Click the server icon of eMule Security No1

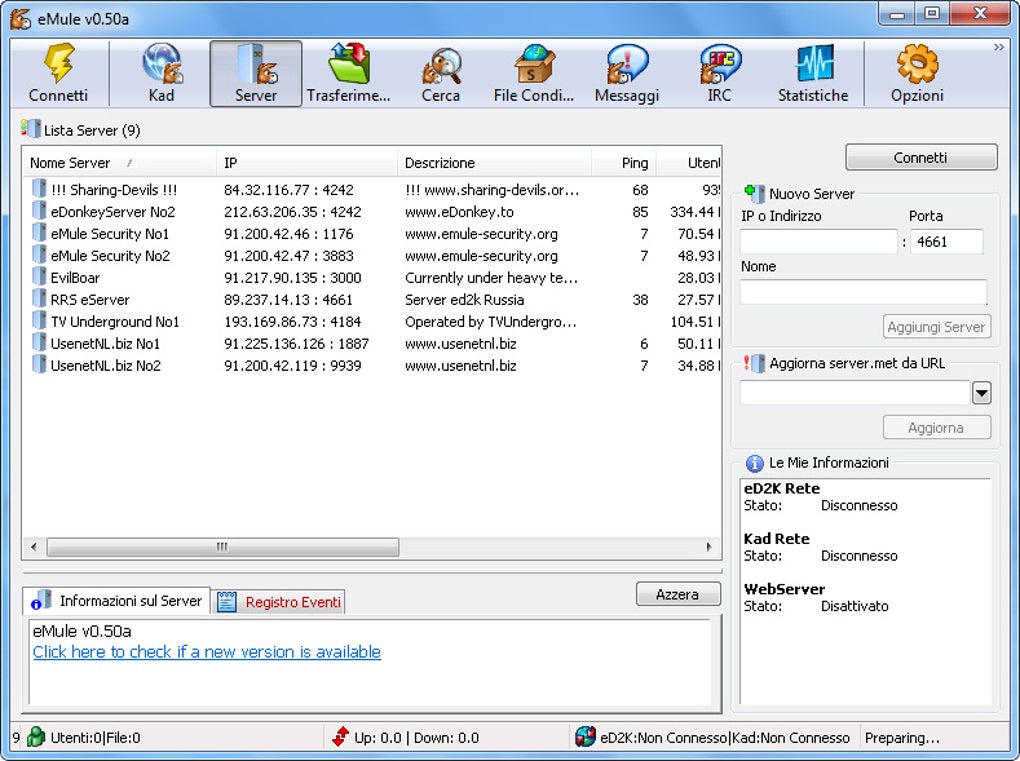pyautogui.click(x=39, y=234)
